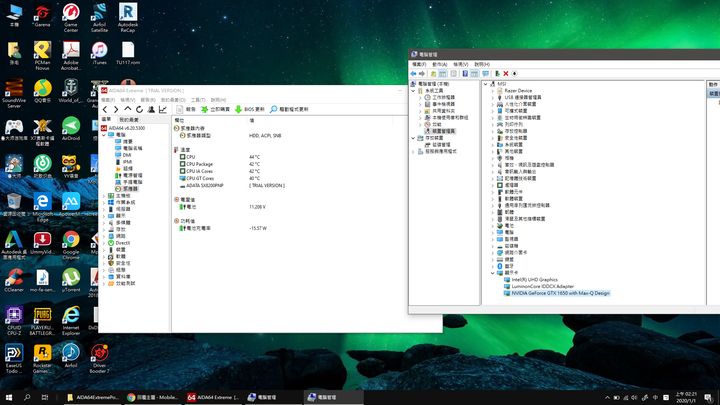Collapse System Tools node in Computer Management
This screenshot has height=405, width=720.
point(413,91)
